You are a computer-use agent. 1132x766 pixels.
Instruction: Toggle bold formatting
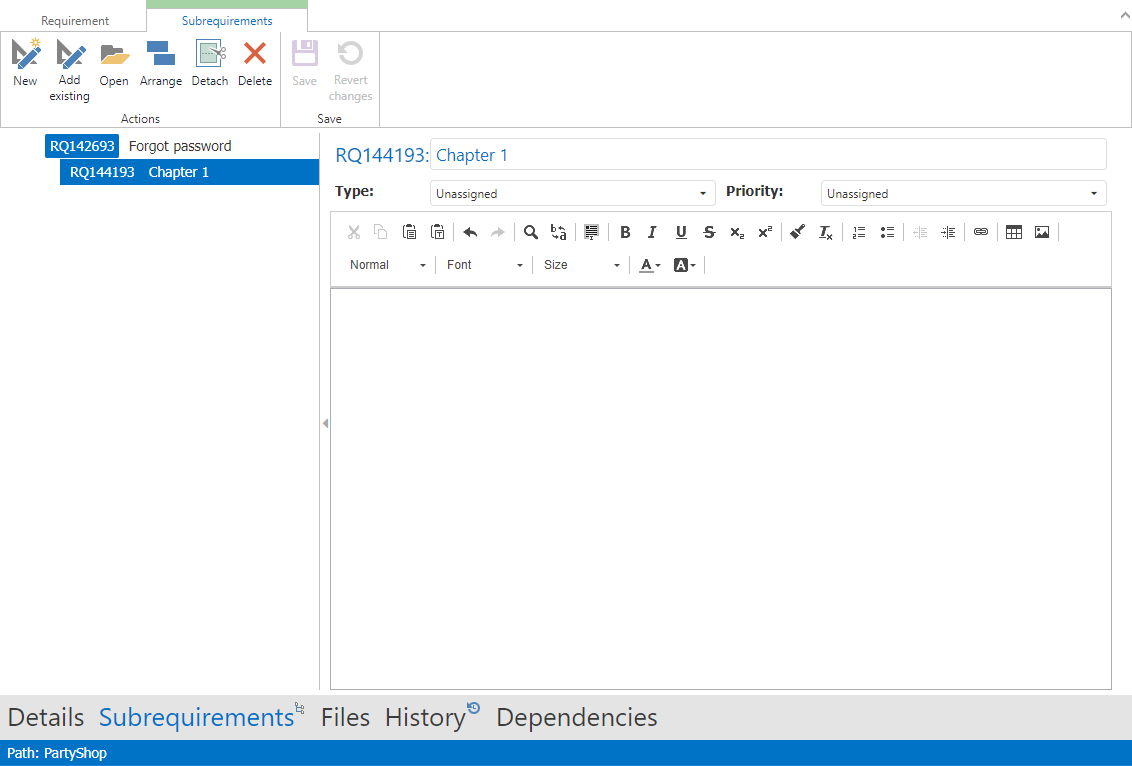[625, 232]
